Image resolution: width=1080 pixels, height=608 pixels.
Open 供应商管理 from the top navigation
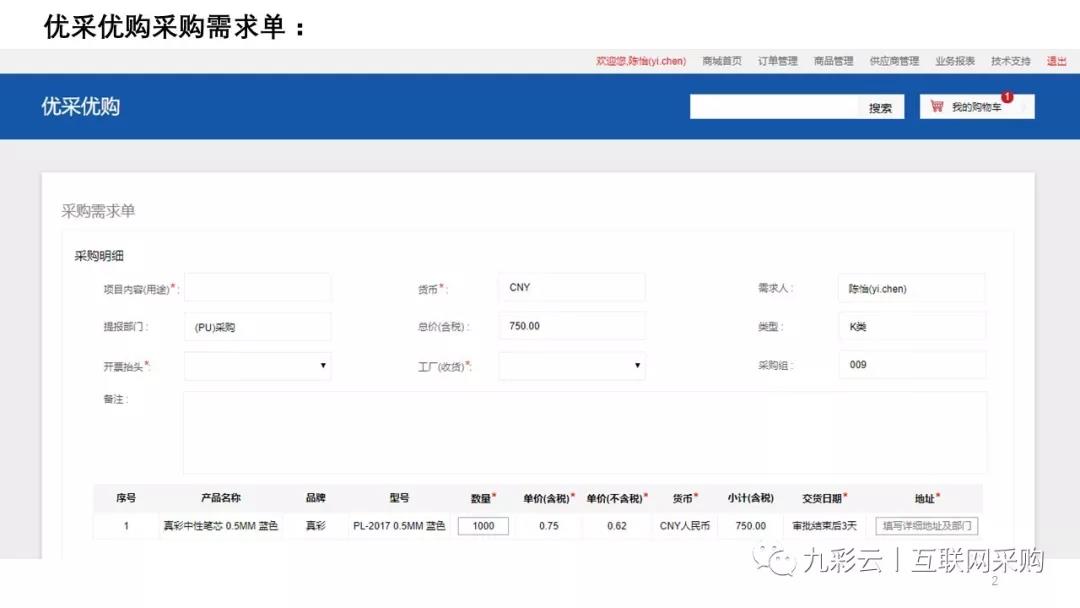pos(894,61)
